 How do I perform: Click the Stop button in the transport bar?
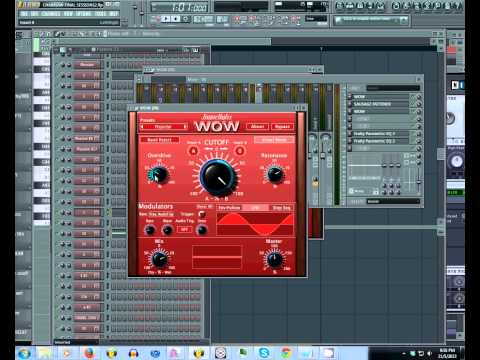tap(176, 19)
